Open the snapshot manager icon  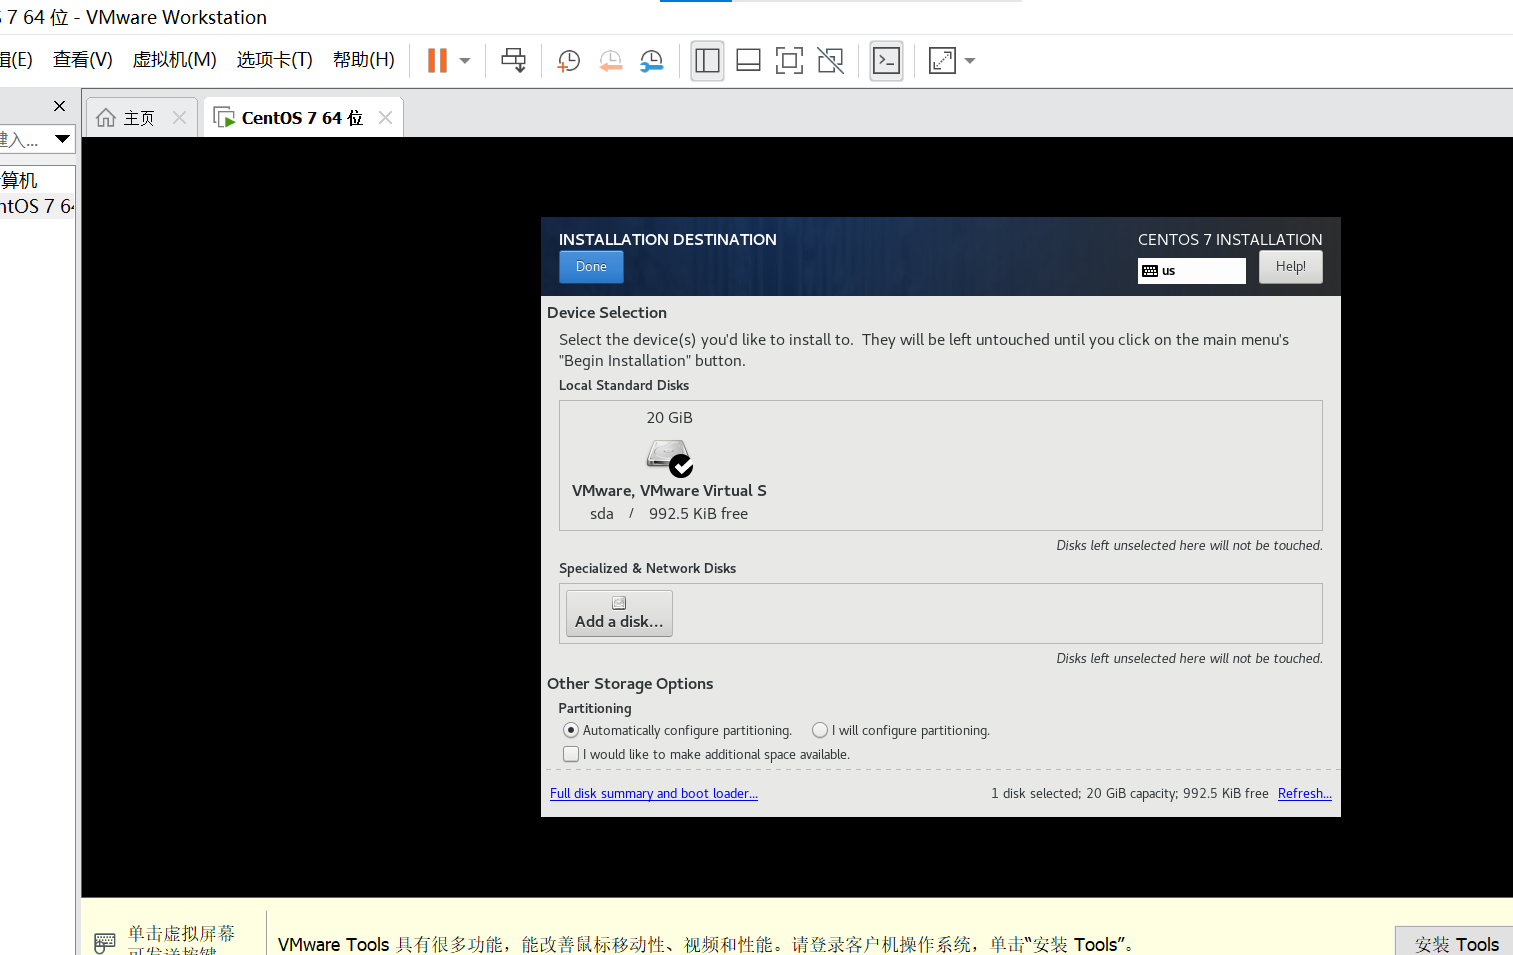coord(651,61)
